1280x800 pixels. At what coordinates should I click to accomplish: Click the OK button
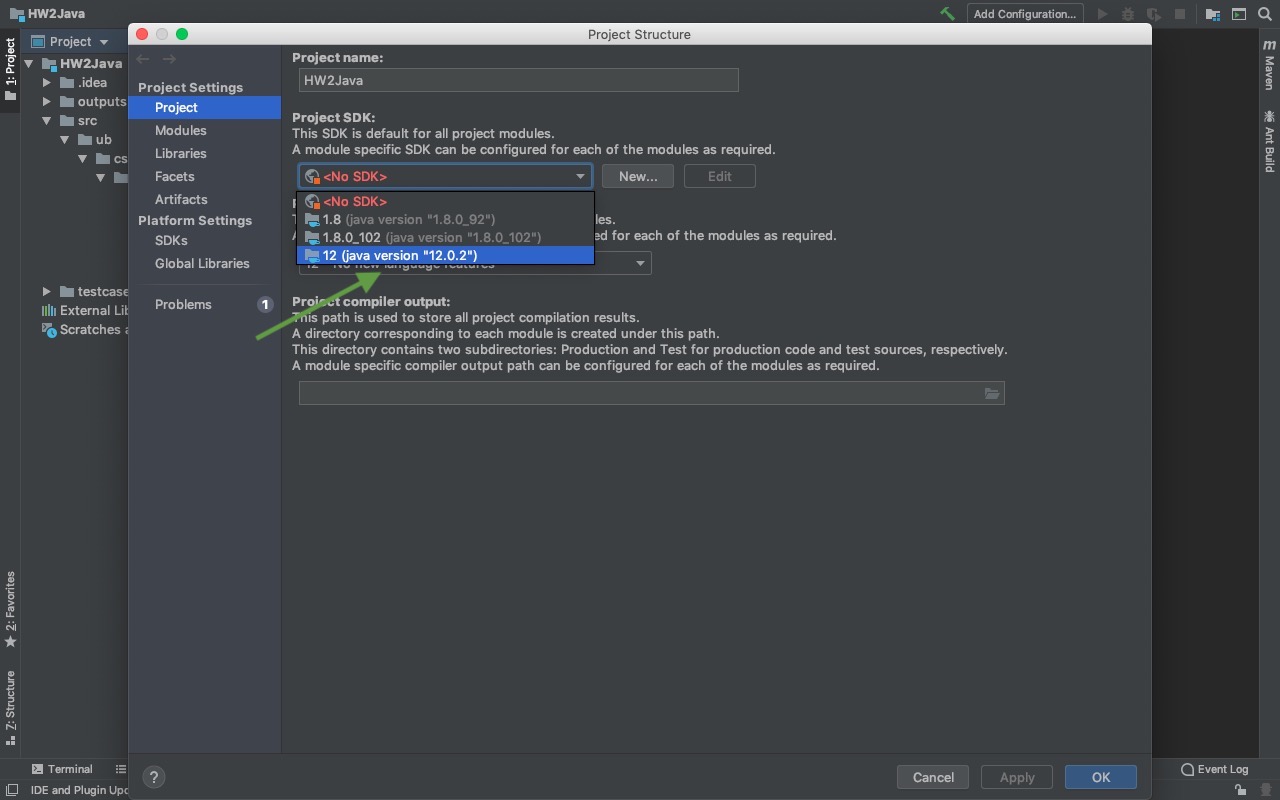tap(1100, 777)
